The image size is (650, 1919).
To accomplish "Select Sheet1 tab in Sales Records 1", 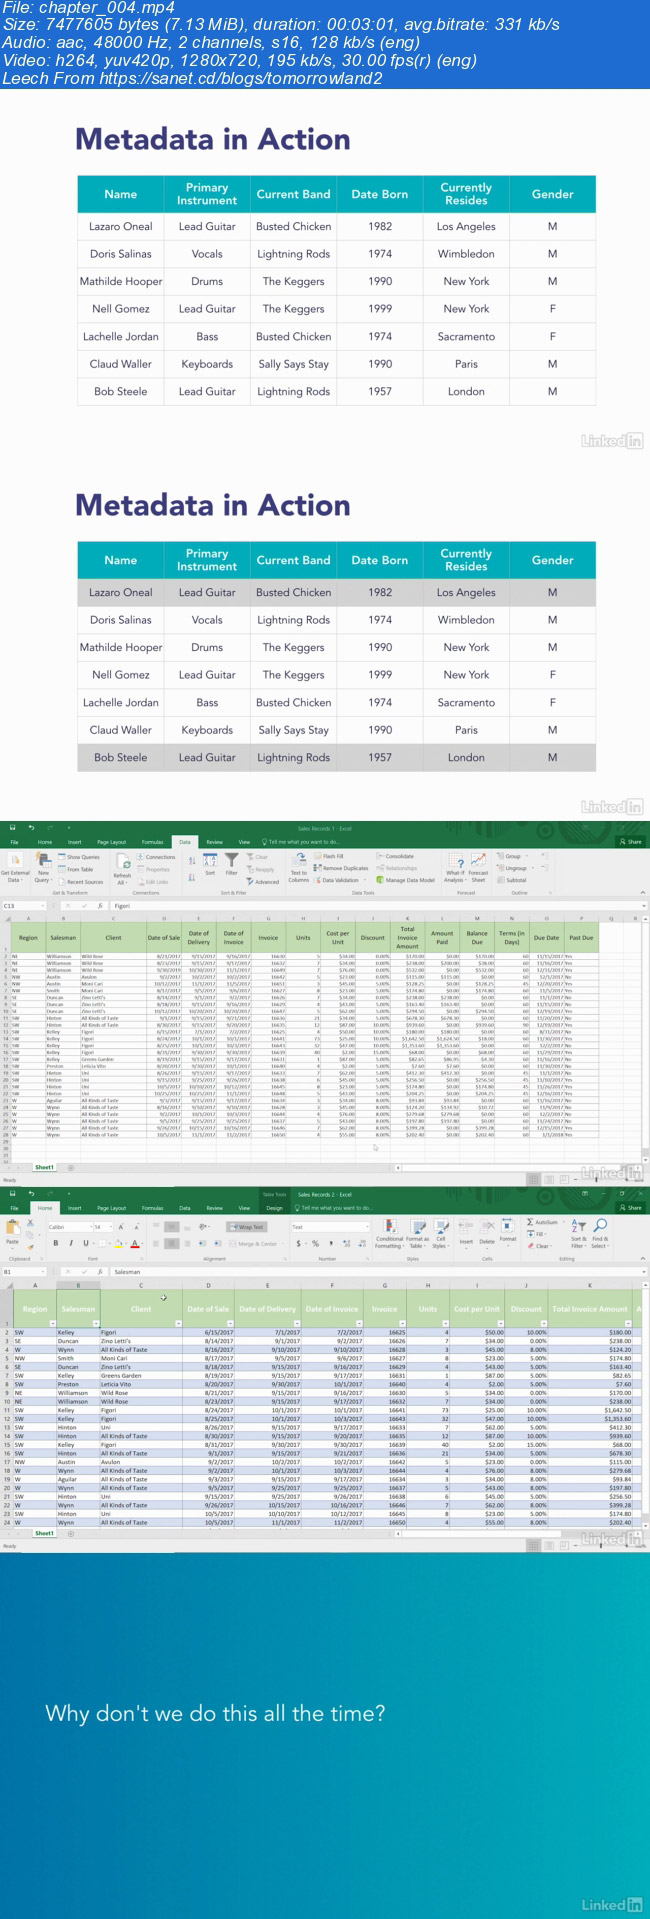I will point(44,1167).
